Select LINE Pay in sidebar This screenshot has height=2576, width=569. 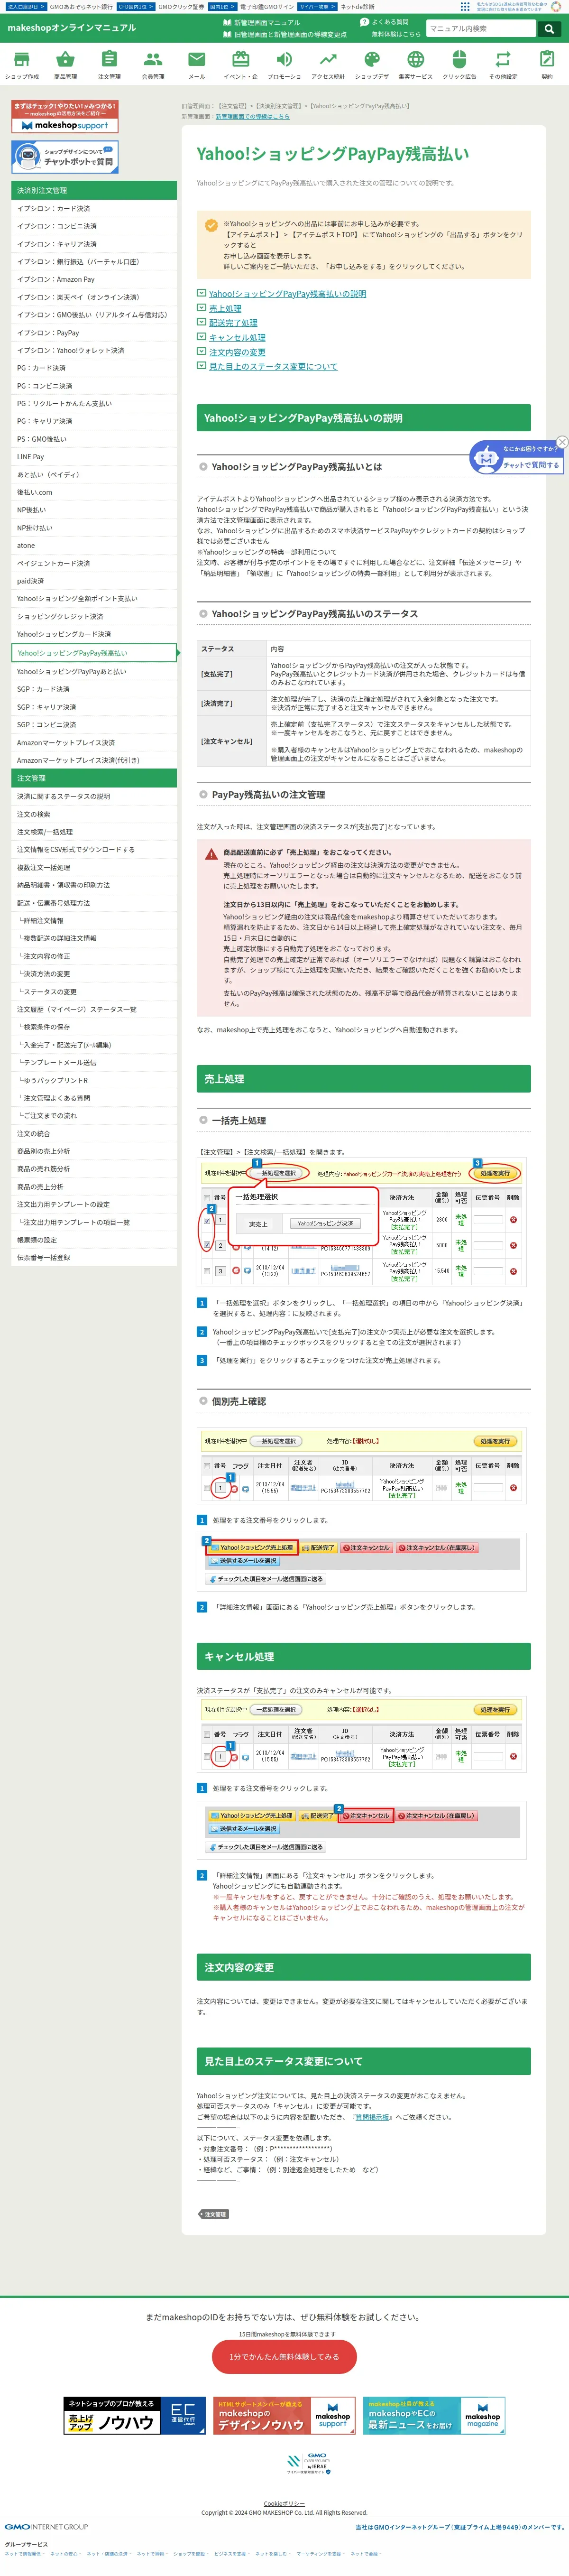pyautogui.click(x=94, y=457)
